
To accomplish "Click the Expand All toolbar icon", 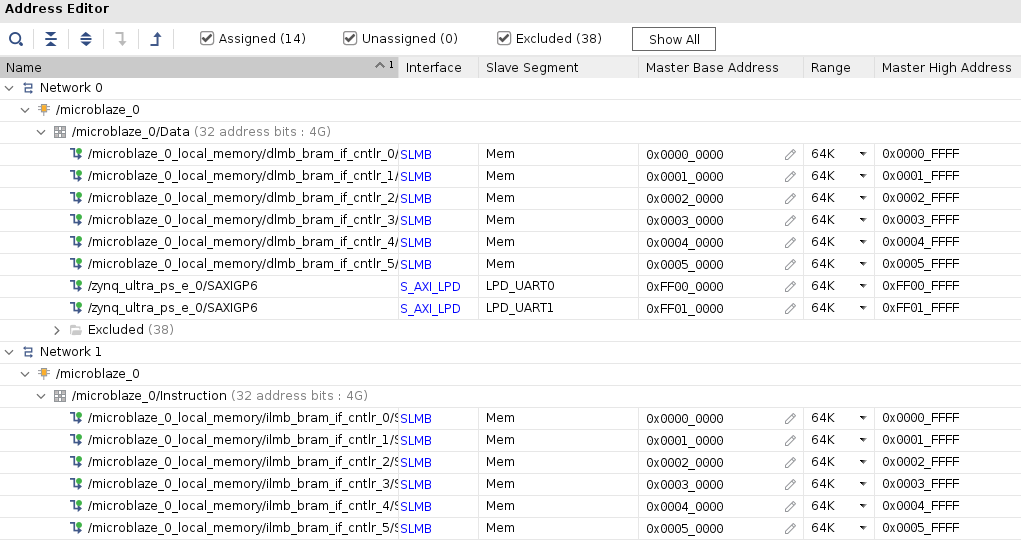I will point(86,39).
